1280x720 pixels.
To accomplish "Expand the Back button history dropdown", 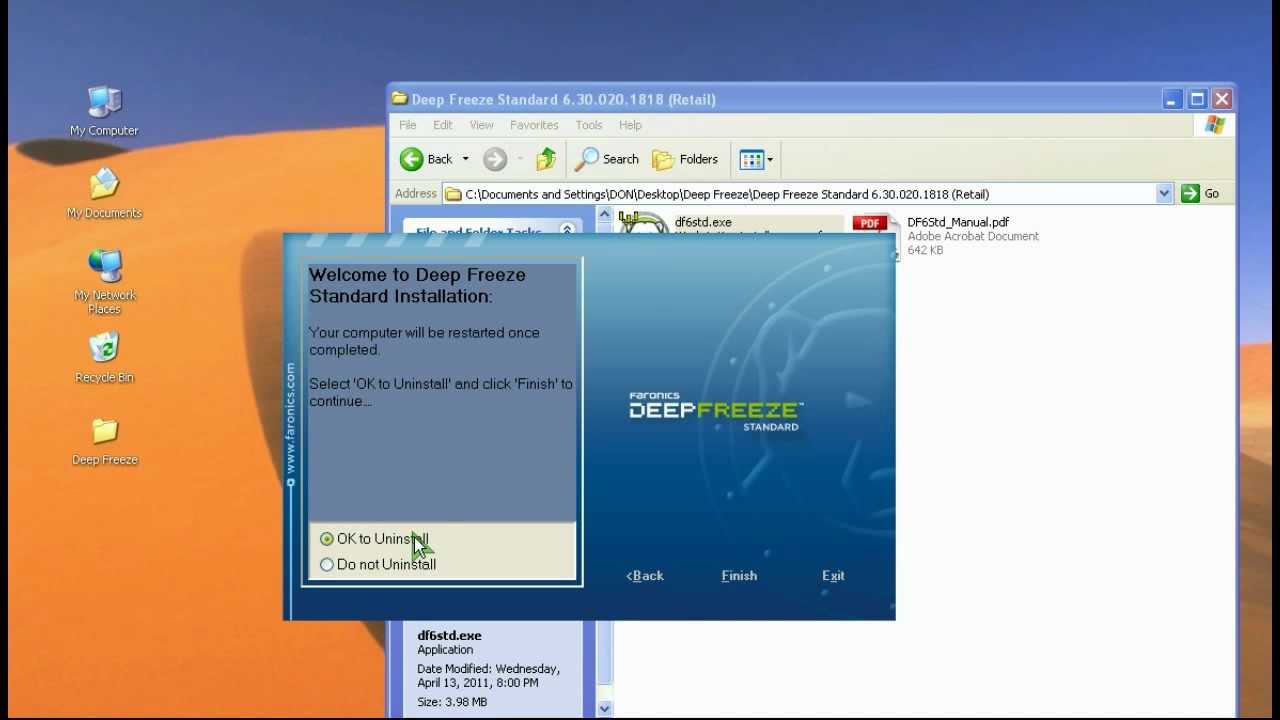I will (x=466, y=159).
